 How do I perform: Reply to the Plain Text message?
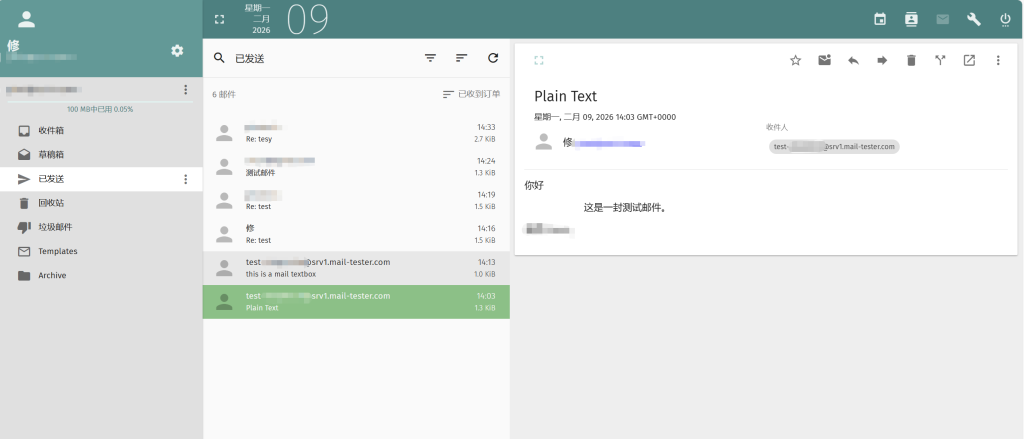click(x=853, y=61)
